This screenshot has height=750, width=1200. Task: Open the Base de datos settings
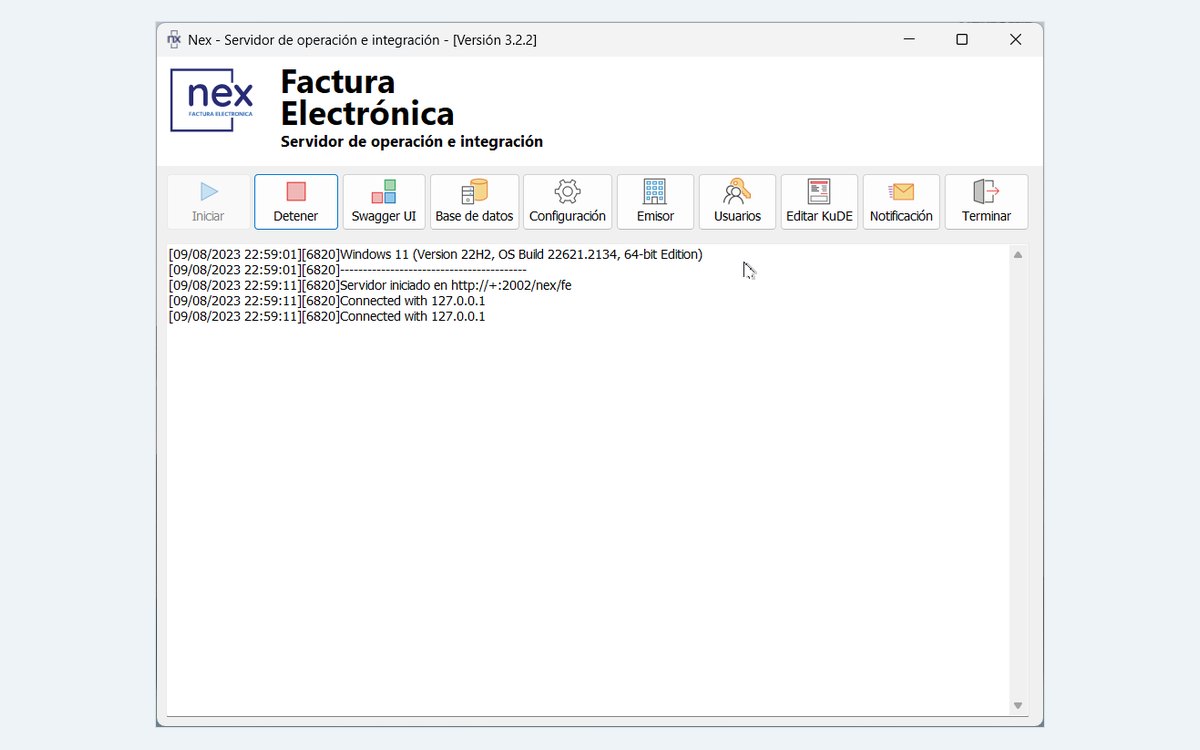click(474, 202)
